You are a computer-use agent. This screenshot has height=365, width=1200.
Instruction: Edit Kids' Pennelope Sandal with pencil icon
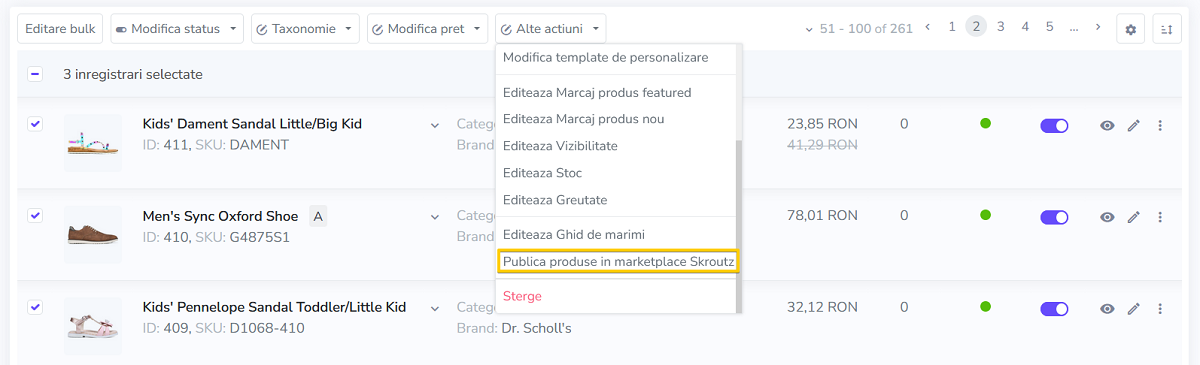1134,308
